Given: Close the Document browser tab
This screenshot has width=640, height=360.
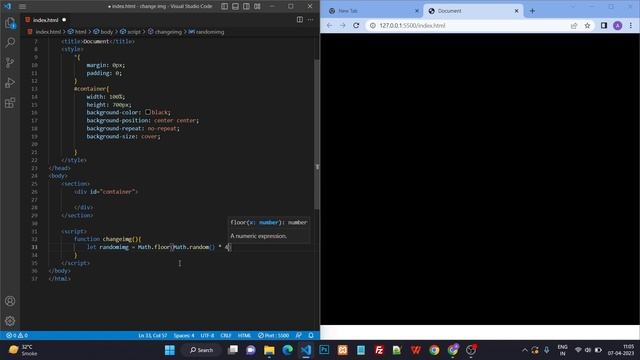Looking at the screenshot, I should (516, 11).
